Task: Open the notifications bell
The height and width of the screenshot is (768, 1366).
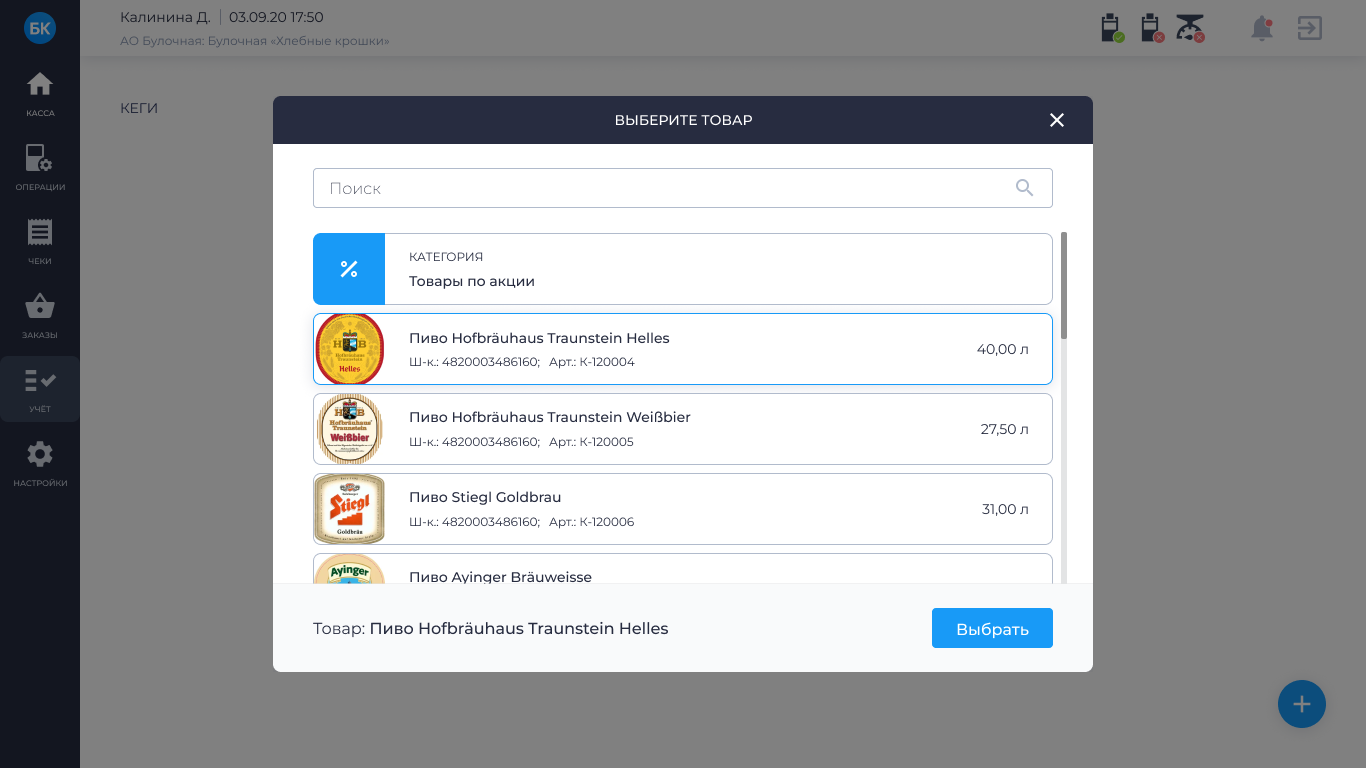Action: coord(1262,28)
